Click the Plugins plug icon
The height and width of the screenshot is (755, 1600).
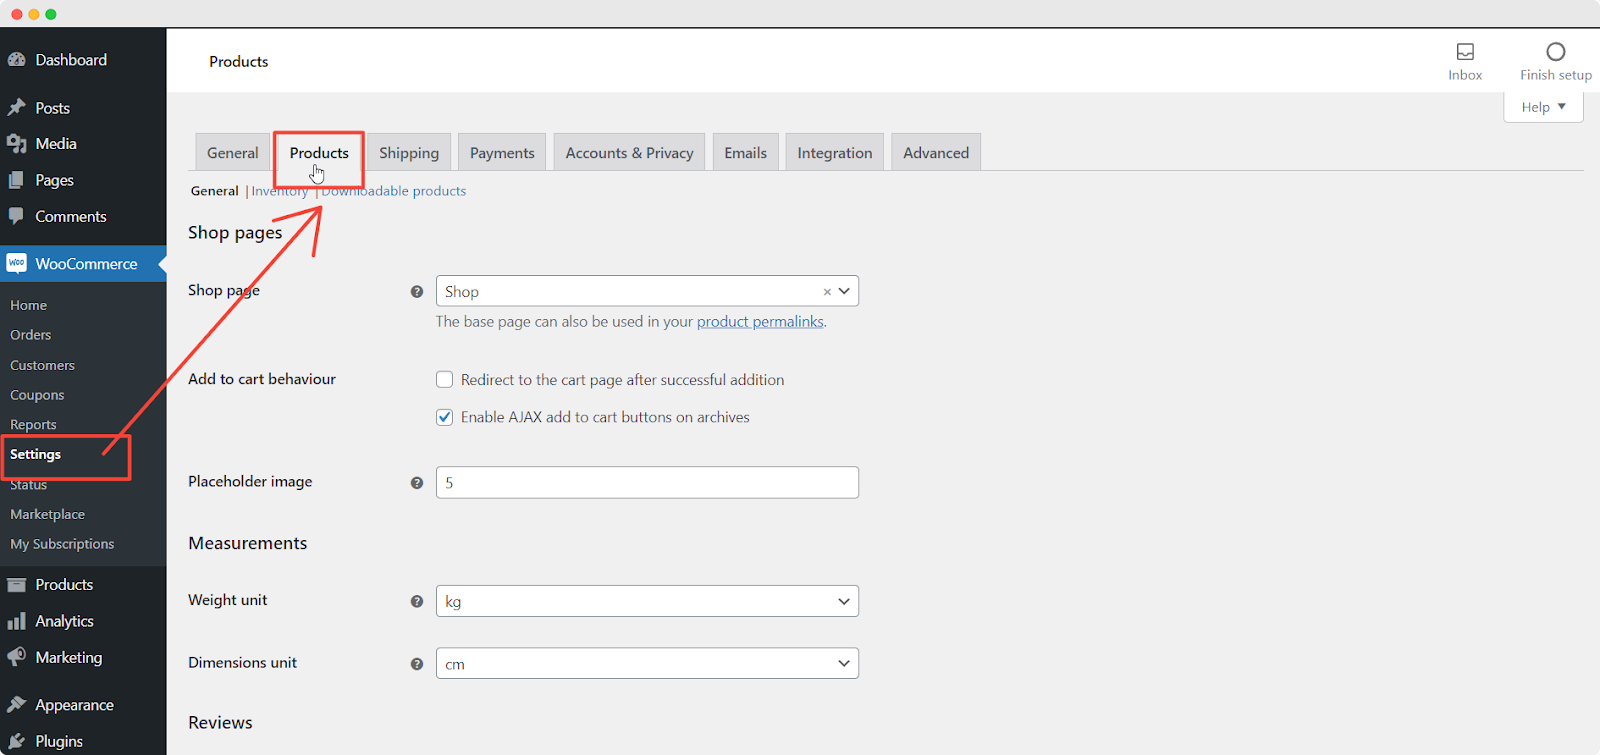click(x=16, y=741)
